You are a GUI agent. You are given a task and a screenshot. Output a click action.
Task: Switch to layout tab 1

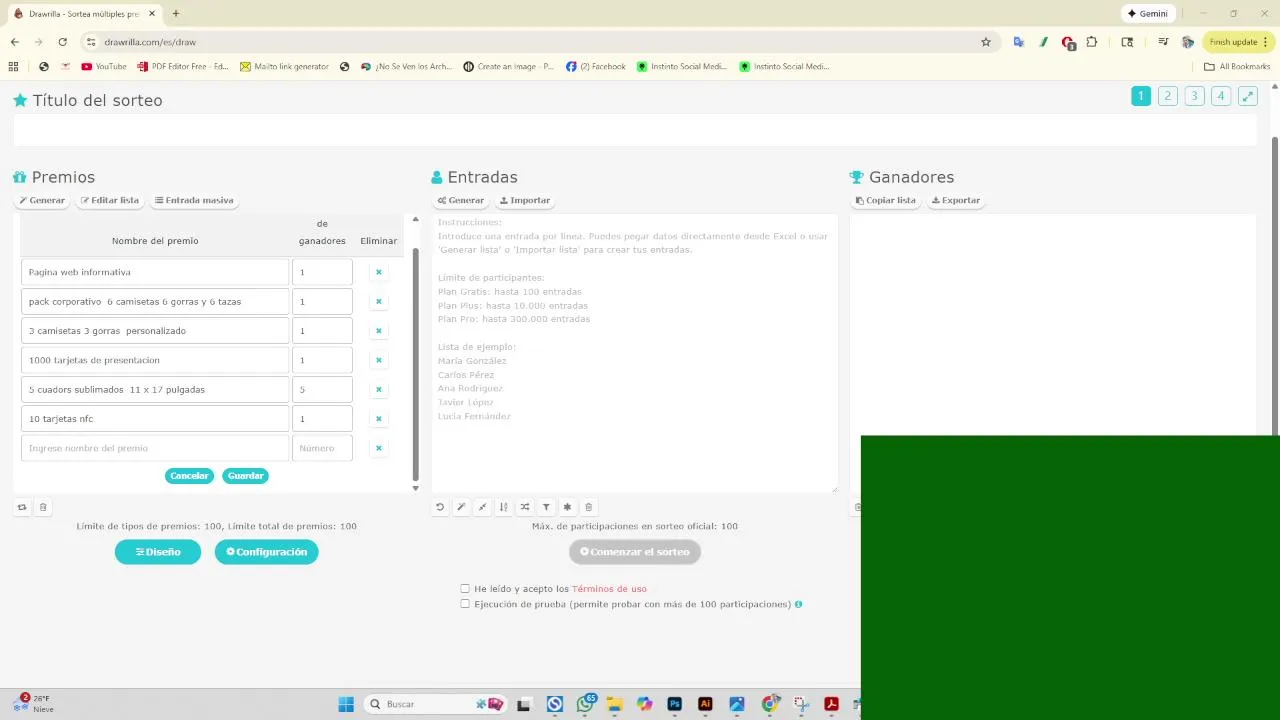click(1141, 96)
